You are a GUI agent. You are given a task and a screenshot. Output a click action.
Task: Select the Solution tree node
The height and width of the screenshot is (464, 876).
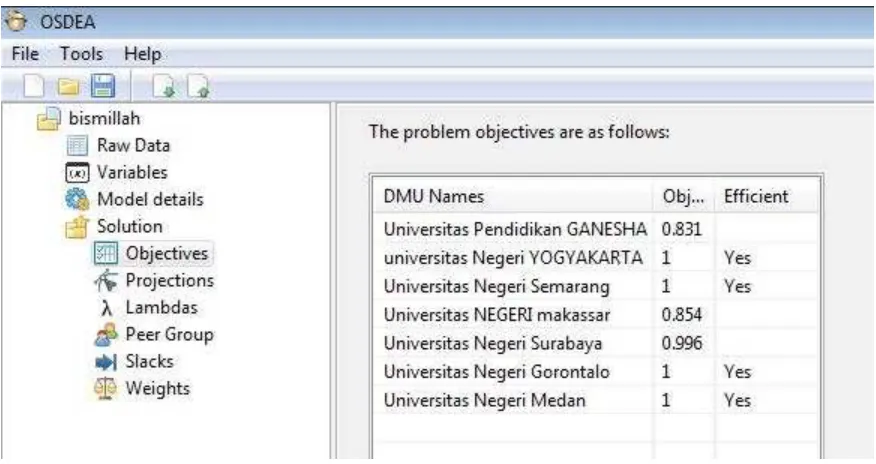coord(130,226)
